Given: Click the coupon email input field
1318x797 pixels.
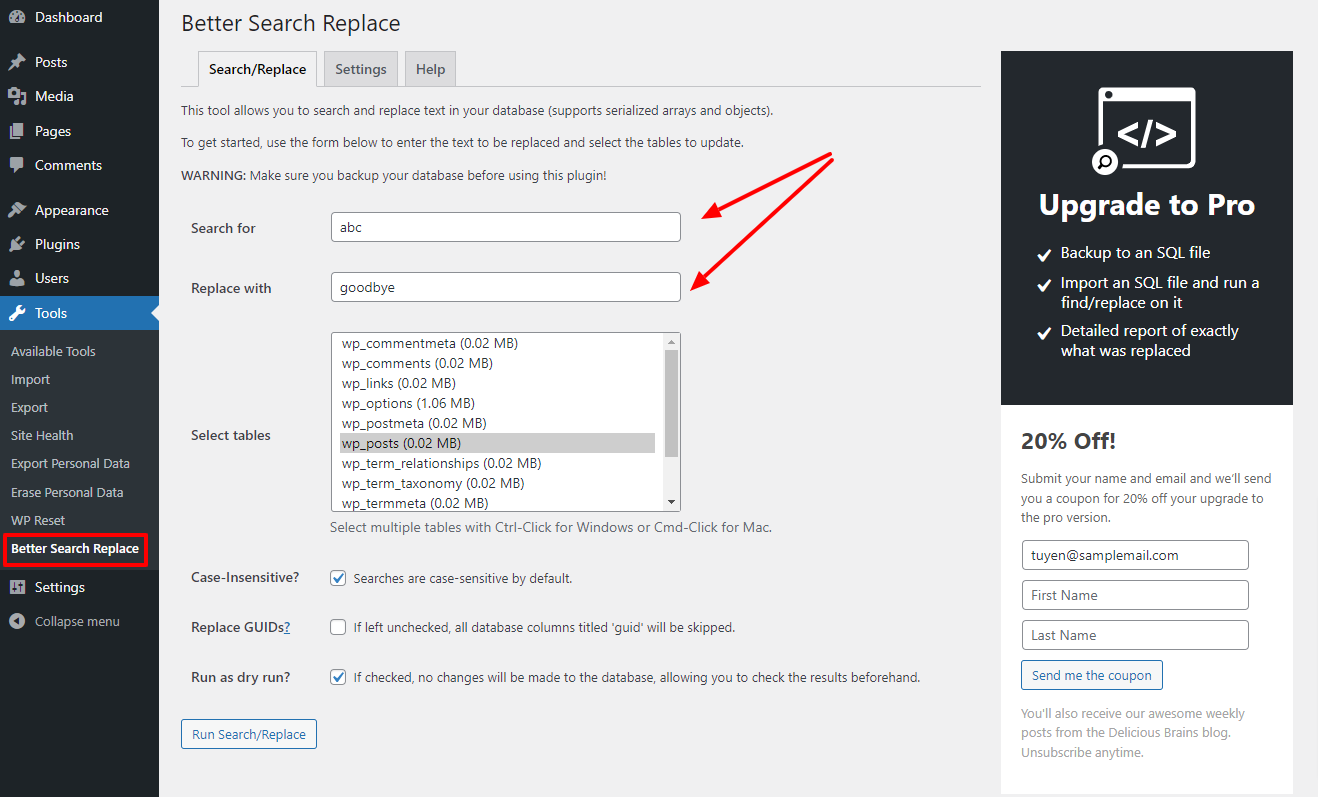Looking at the screenshot, I should tap(1135, 555).
